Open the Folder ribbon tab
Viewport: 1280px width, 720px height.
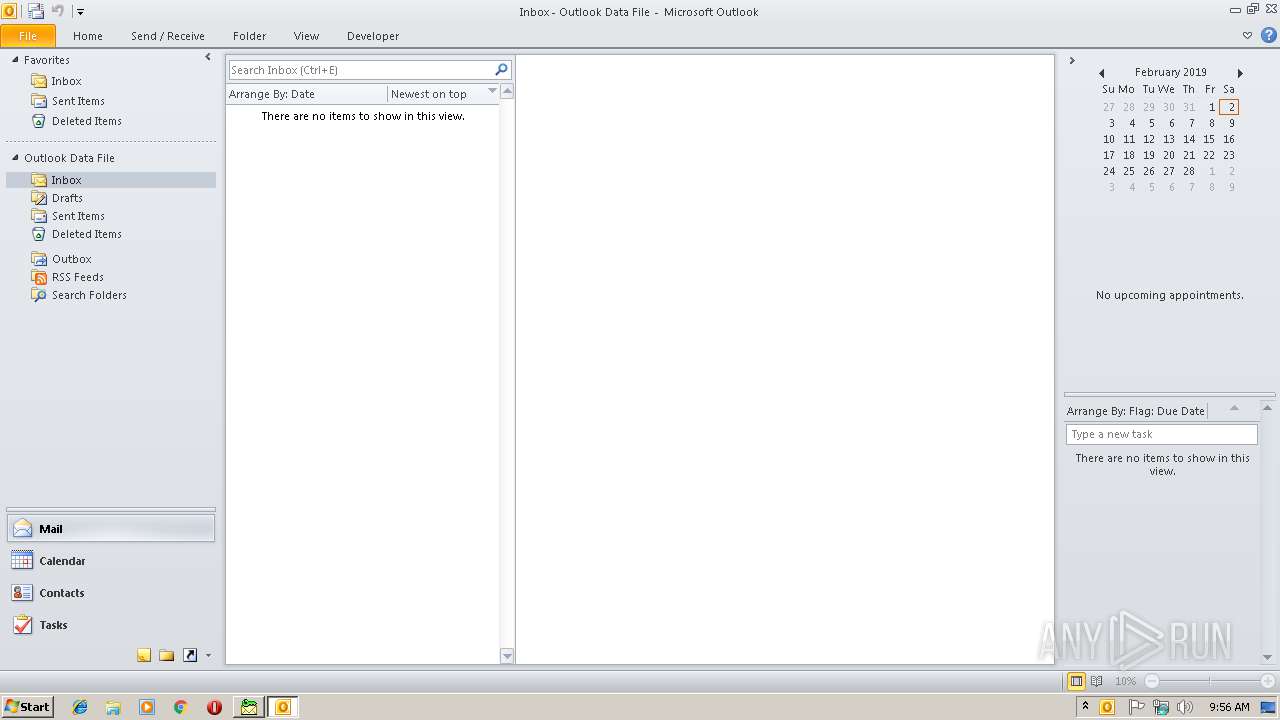click(x=250, y=36)
